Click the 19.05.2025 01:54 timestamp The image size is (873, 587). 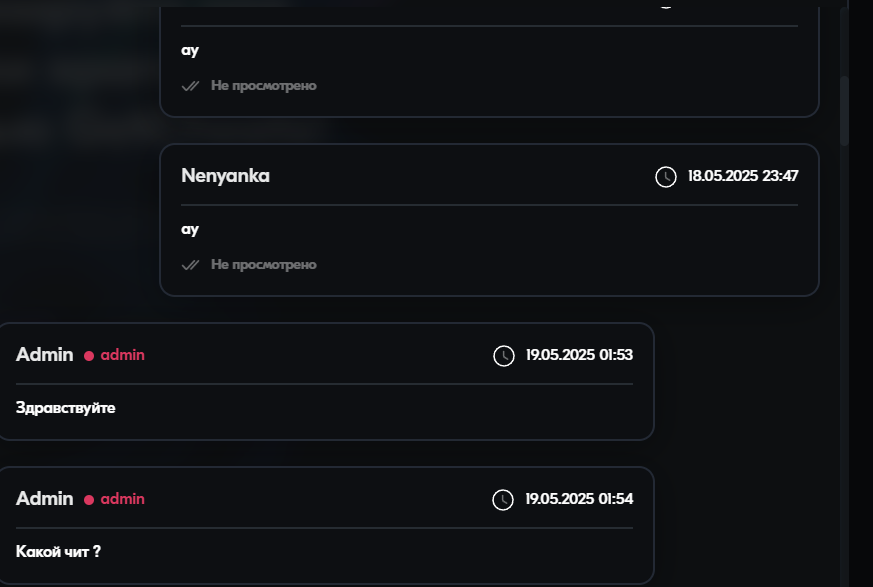tap(579, 499)
